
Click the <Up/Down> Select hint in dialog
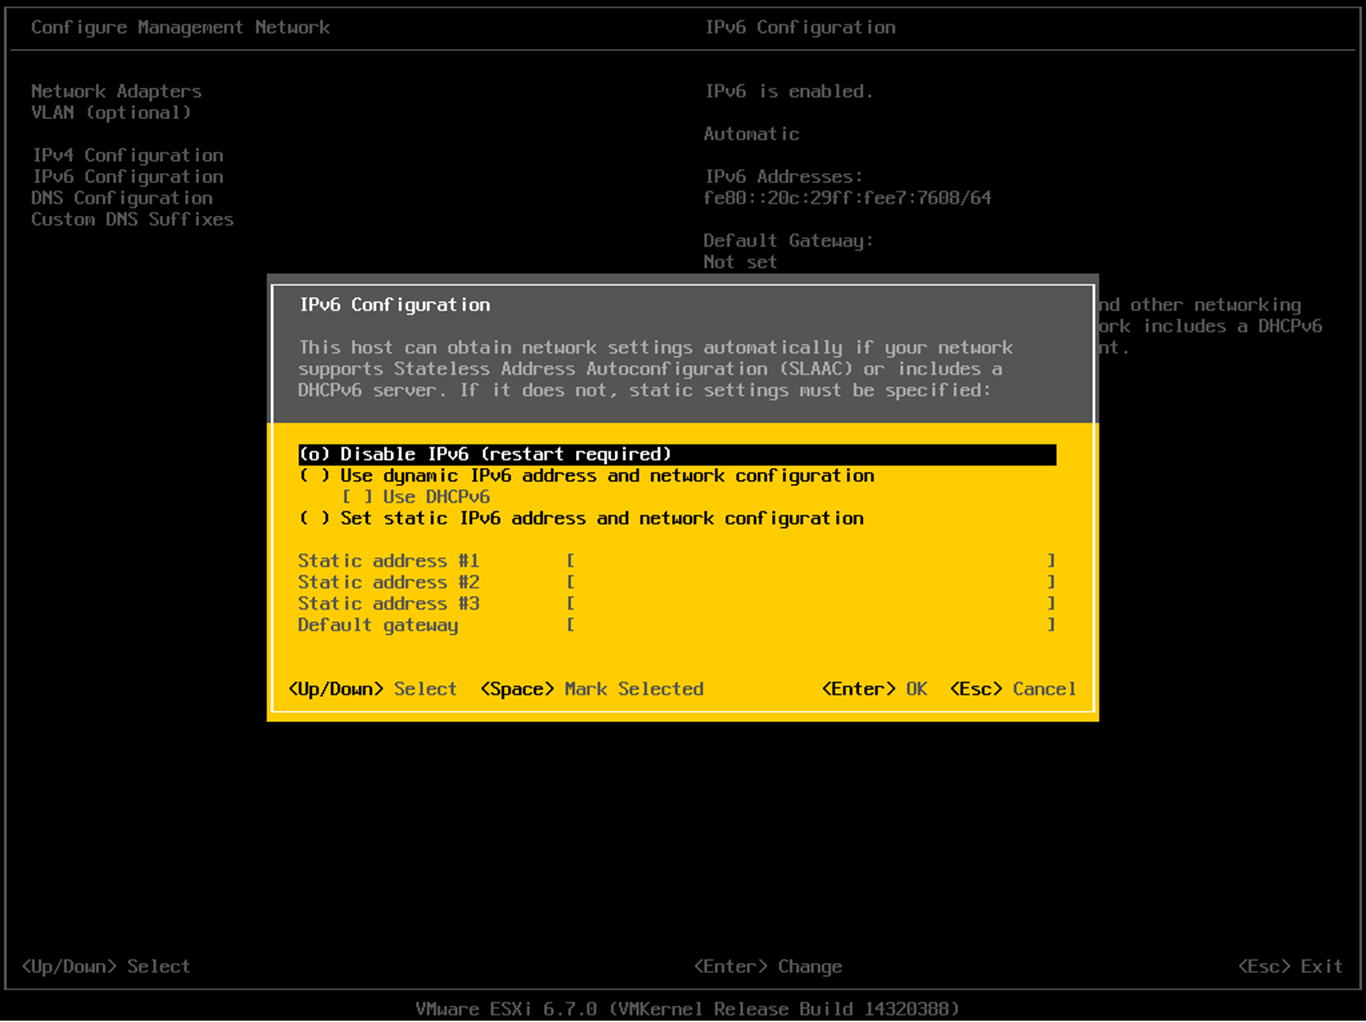(x=373, y=689)
